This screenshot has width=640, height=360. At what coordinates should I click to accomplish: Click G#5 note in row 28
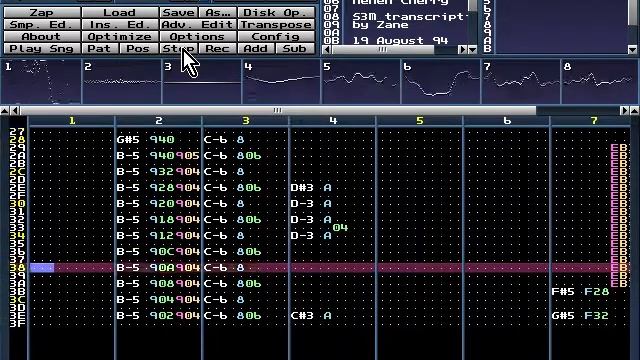128,140
